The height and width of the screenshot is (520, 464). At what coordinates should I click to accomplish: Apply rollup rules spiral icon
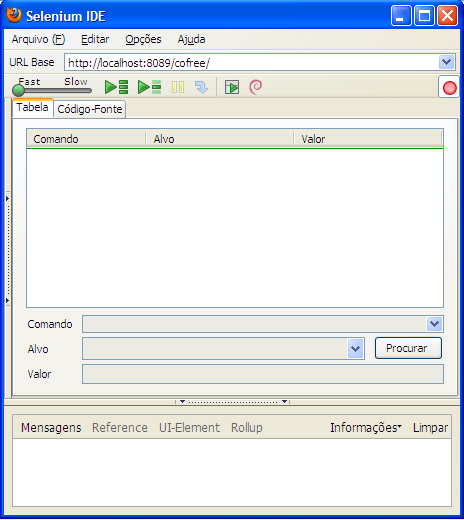click(256, 87)
